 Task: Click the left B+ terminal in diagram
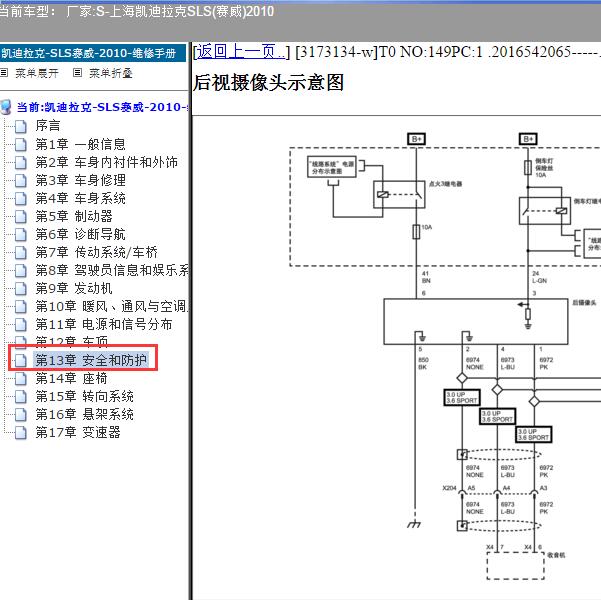pos(416,139)
